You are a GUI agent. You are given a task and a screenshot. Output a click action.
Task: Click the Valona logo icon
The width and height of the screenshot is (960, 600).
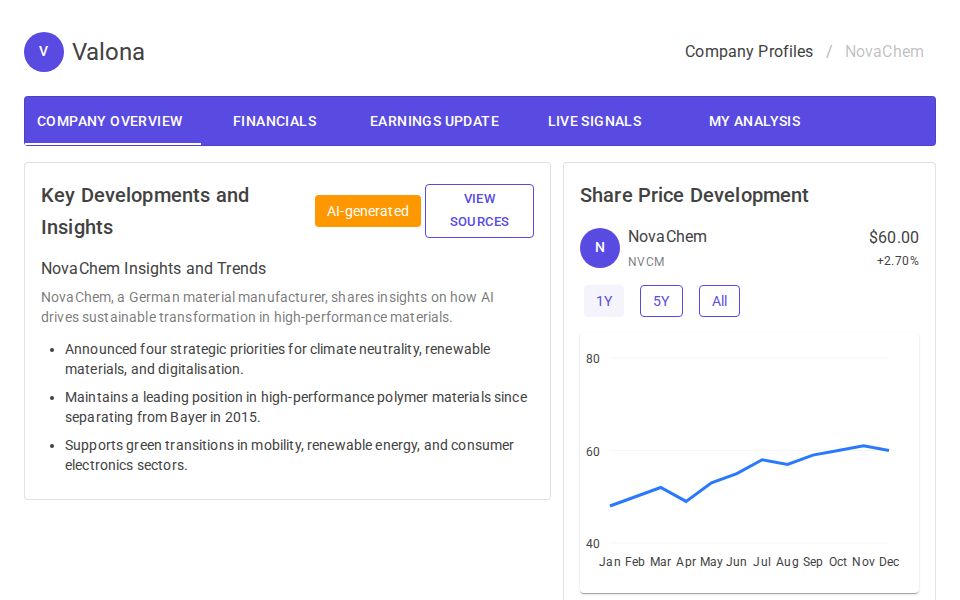pos(43,51)
